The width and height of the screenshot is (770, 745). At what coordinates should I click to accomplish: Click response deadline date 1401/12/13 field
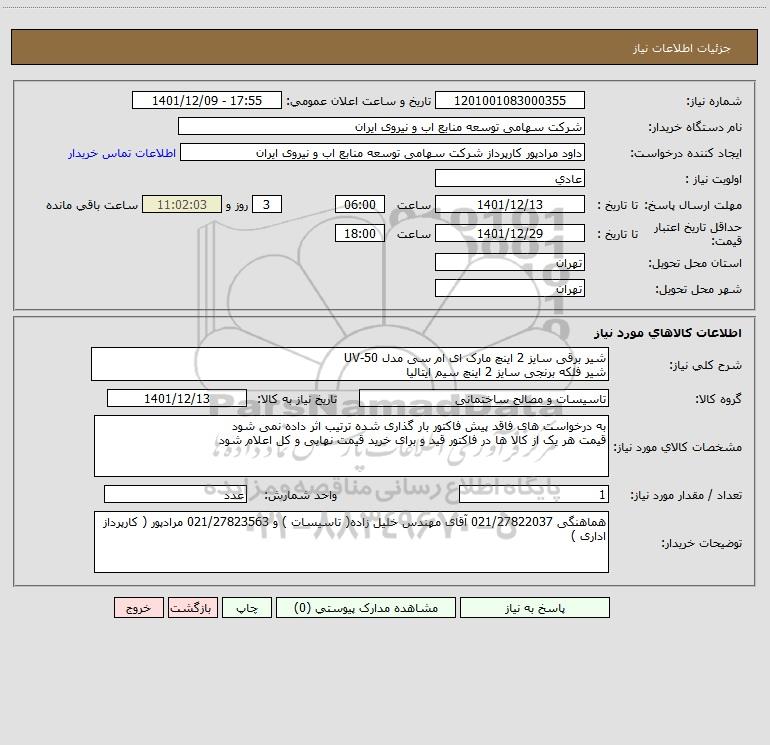510,204
